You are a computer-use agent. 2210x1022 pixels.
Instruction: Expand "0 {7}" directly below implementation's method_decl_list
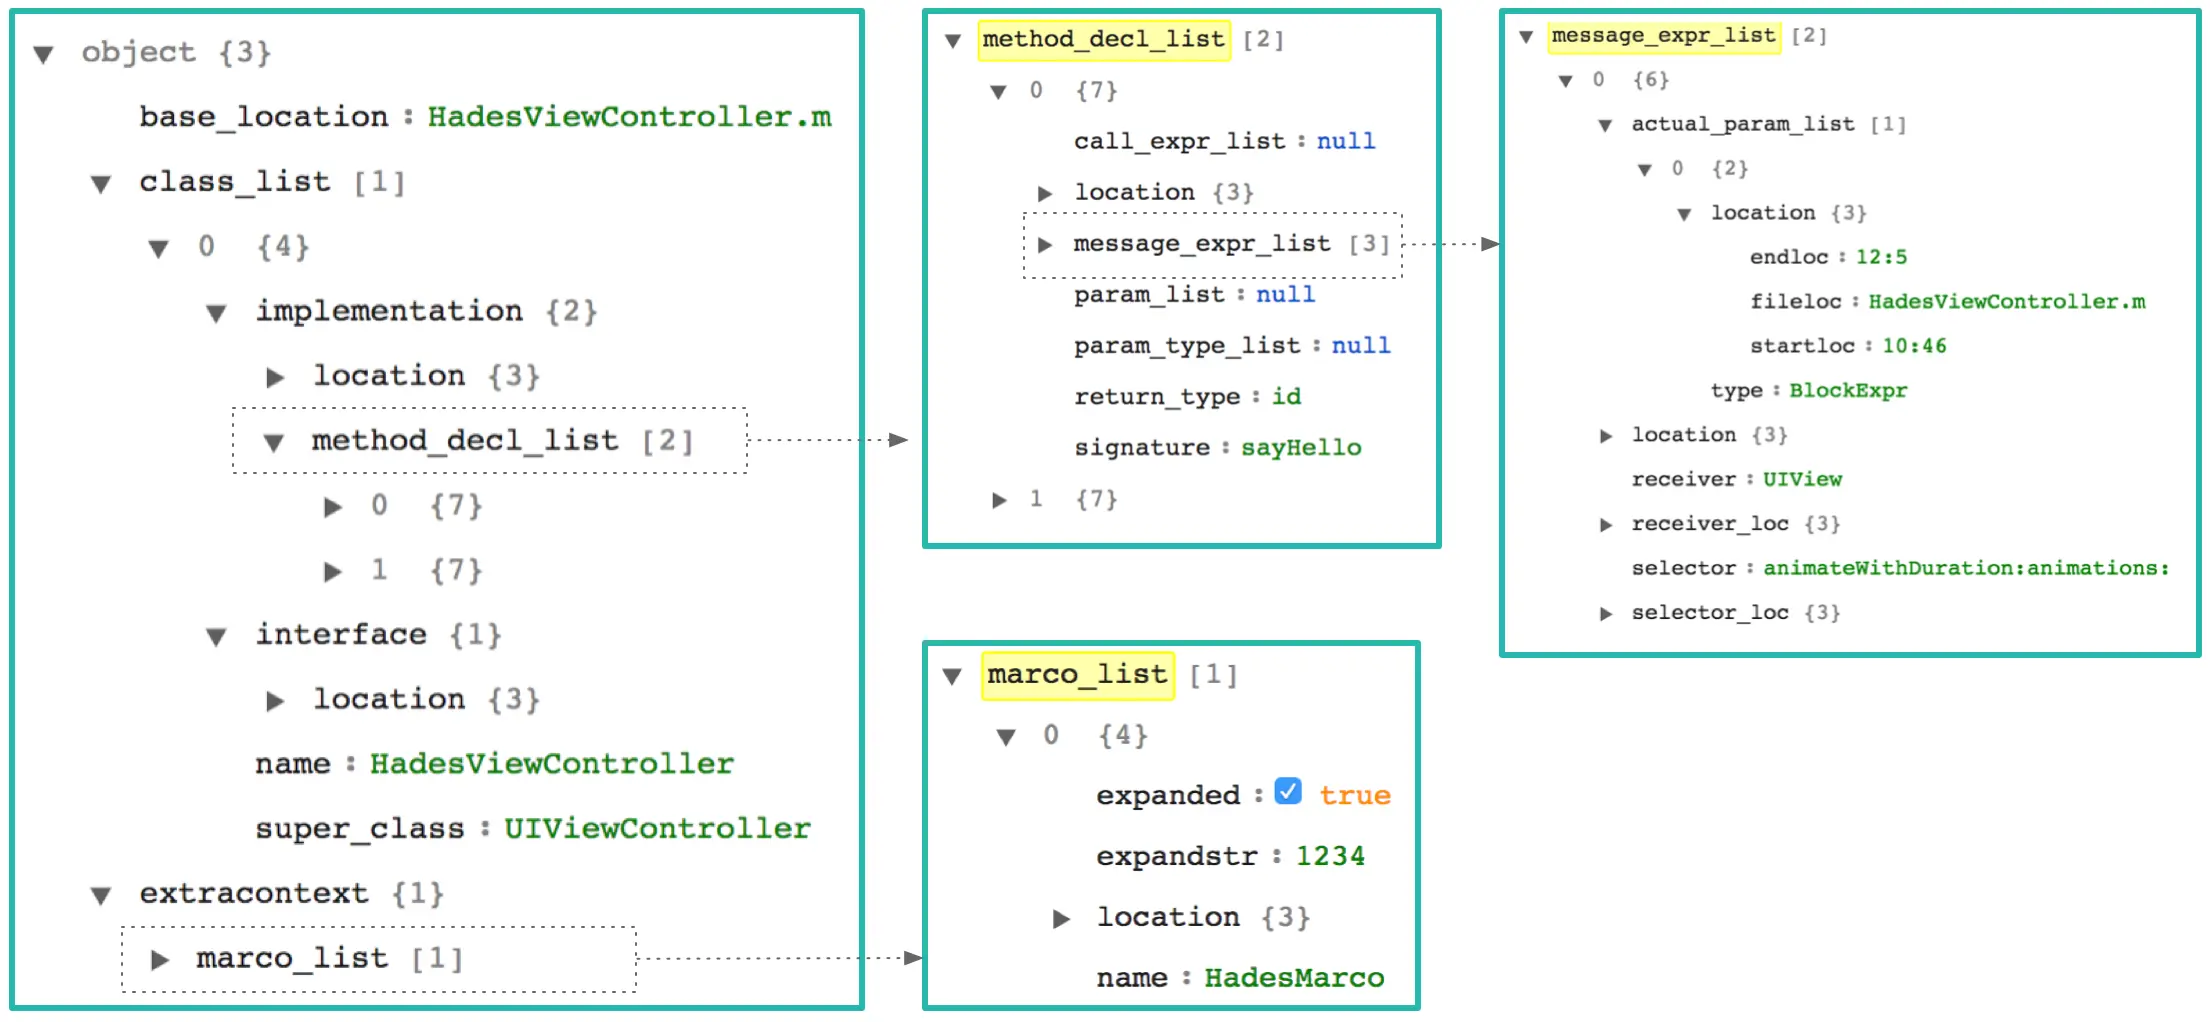click(x=333, y=507)
